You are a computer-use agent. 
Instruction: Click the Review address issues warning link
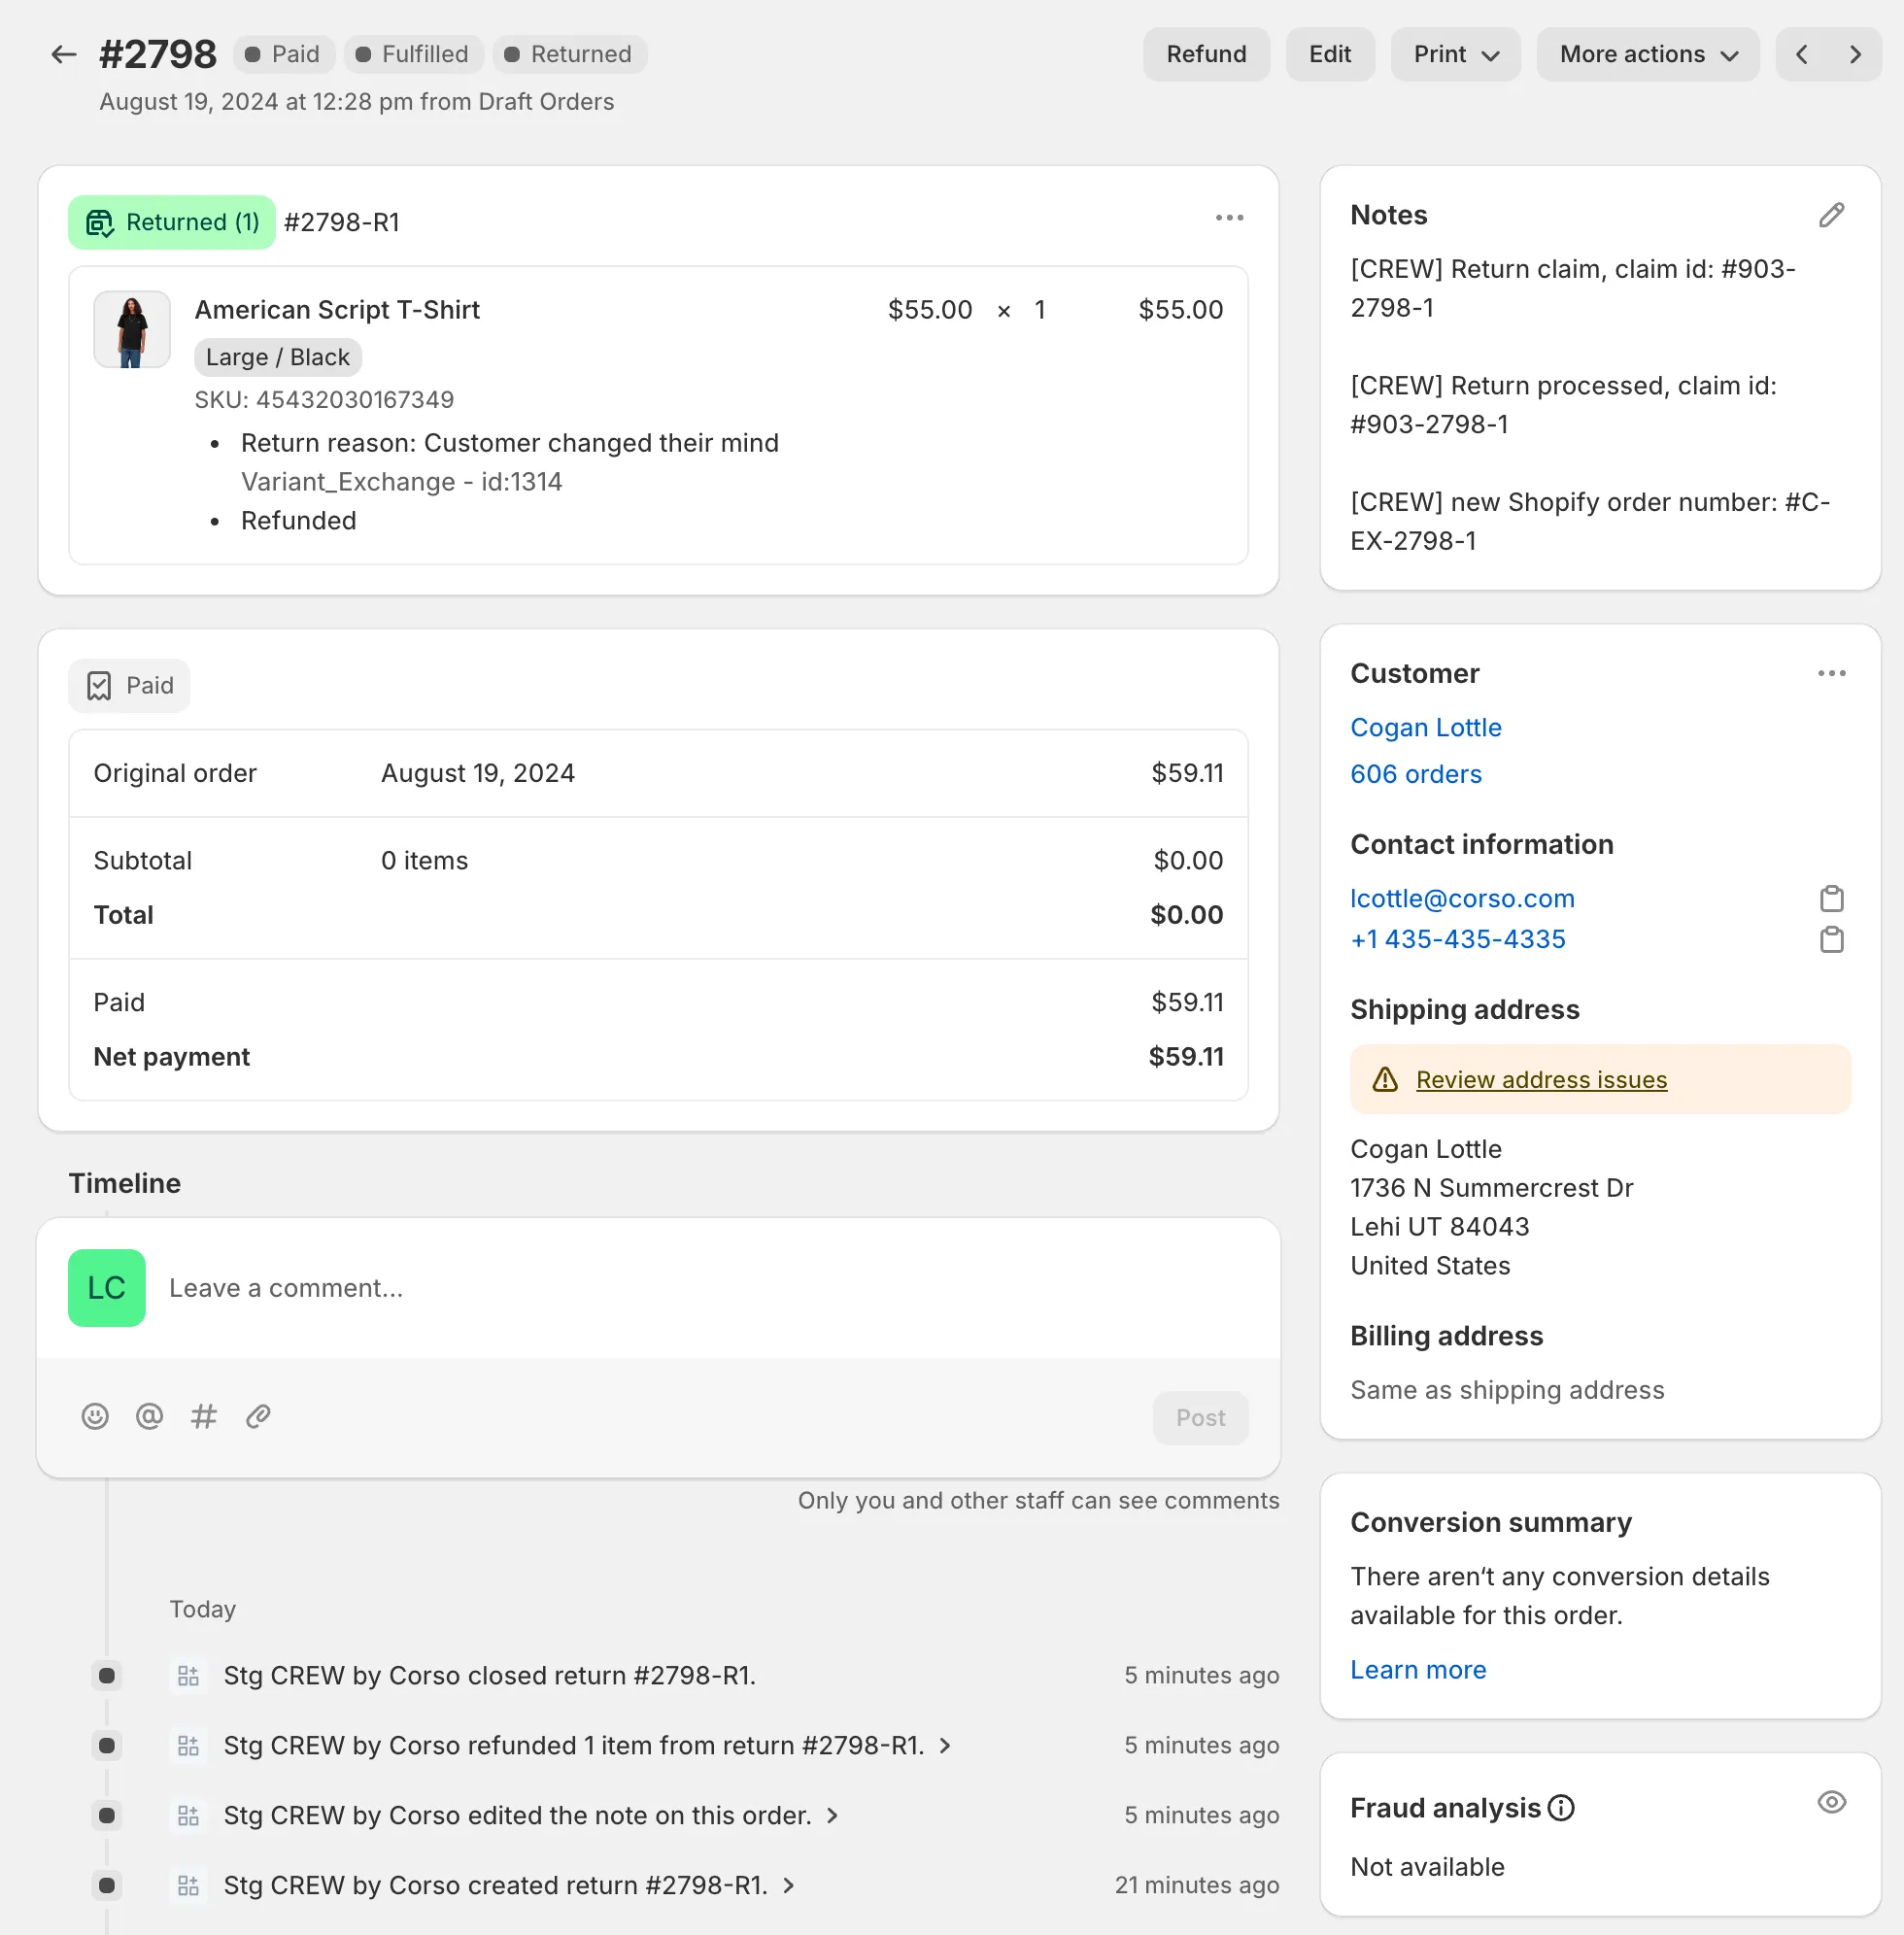[1540, 1079]
